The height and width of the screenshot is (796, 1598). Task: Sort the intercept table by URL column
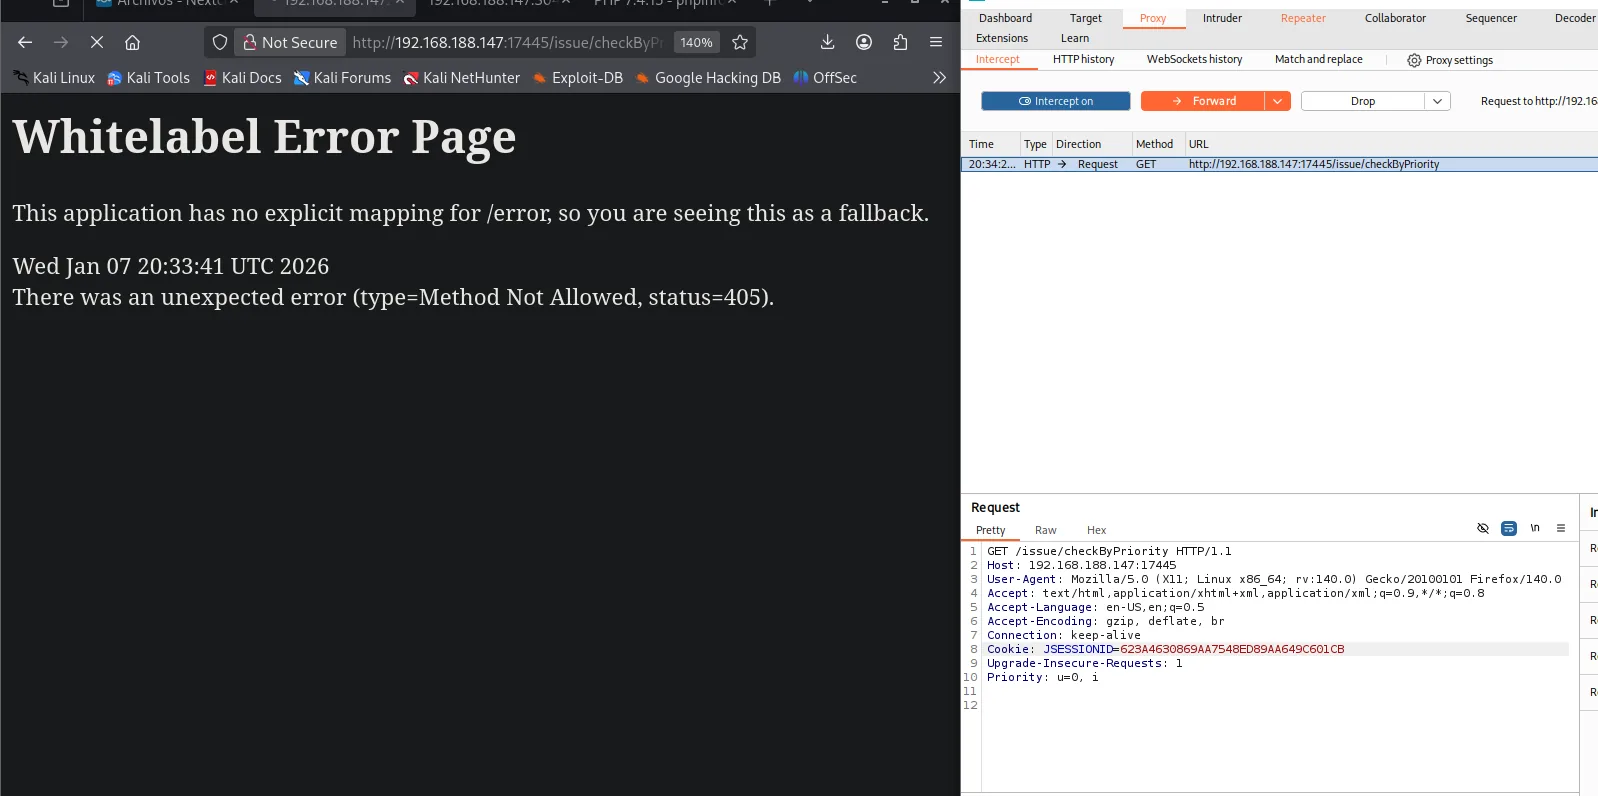point(1390,144)
